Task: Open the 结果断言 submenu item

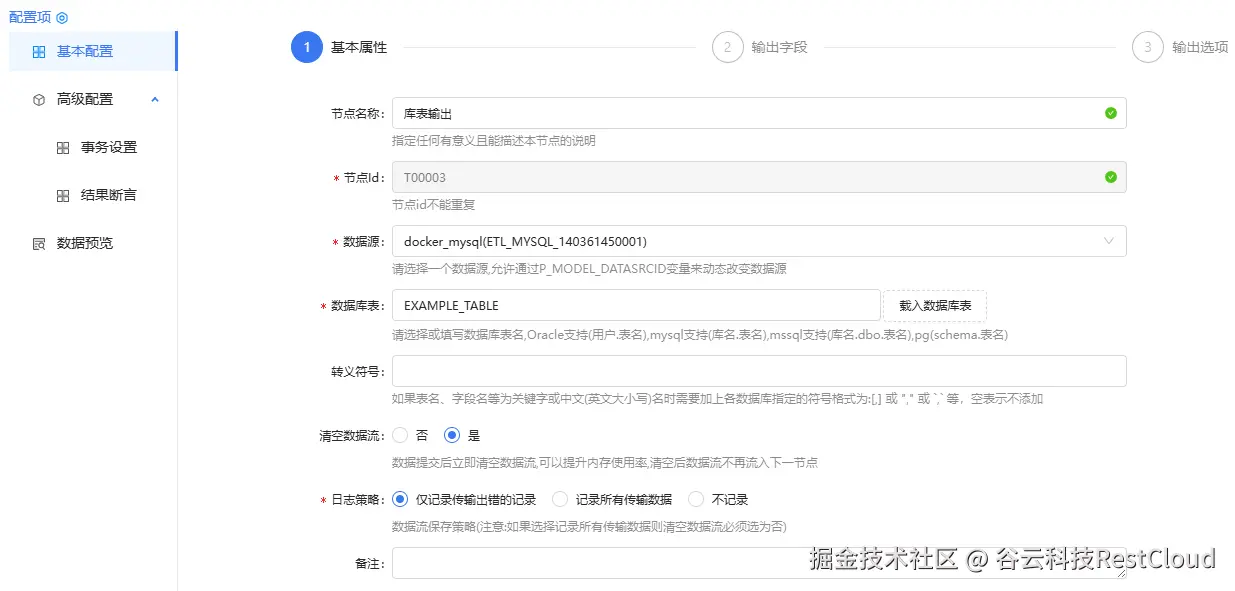Action: (x=93, y=195)
